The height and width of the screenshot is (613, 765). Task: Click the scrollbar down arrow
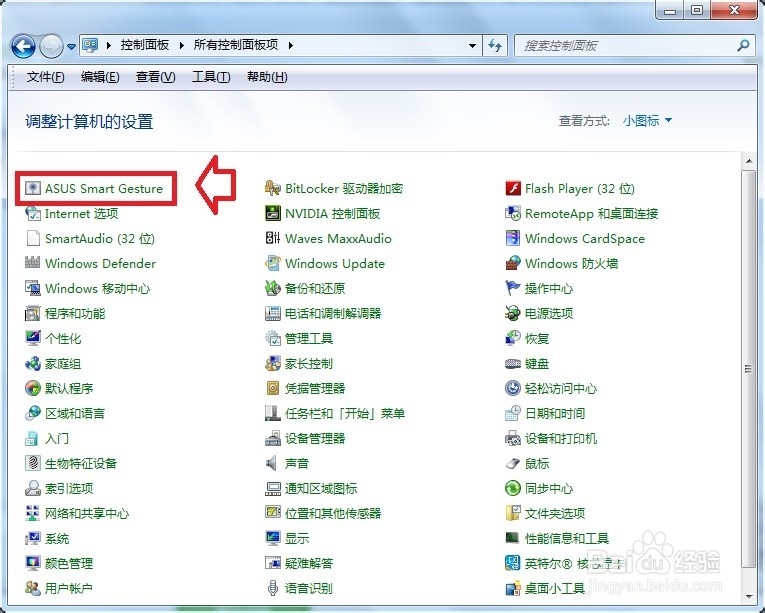pos(749,596)
